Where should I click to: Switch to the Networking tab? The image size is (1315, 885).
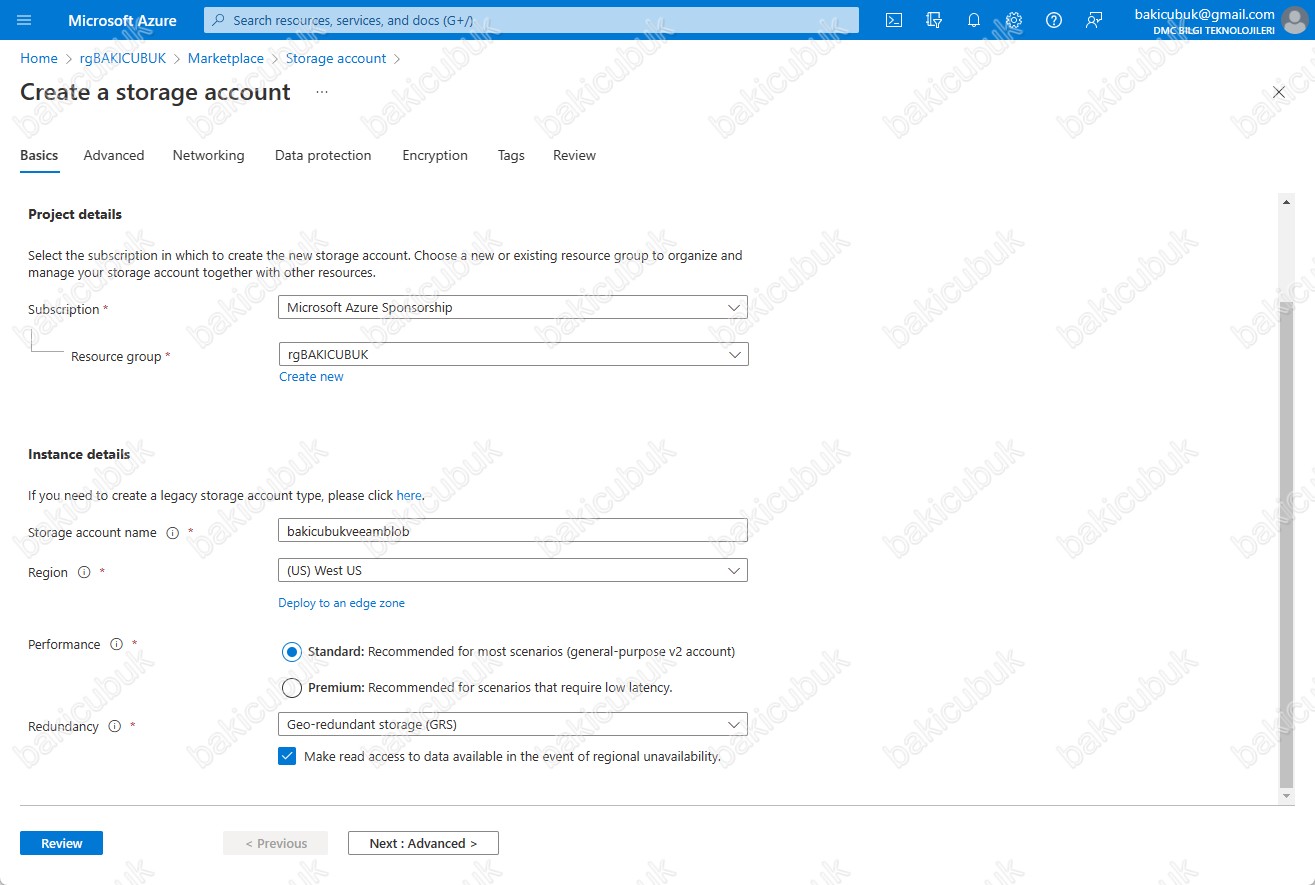pos(208,156)
